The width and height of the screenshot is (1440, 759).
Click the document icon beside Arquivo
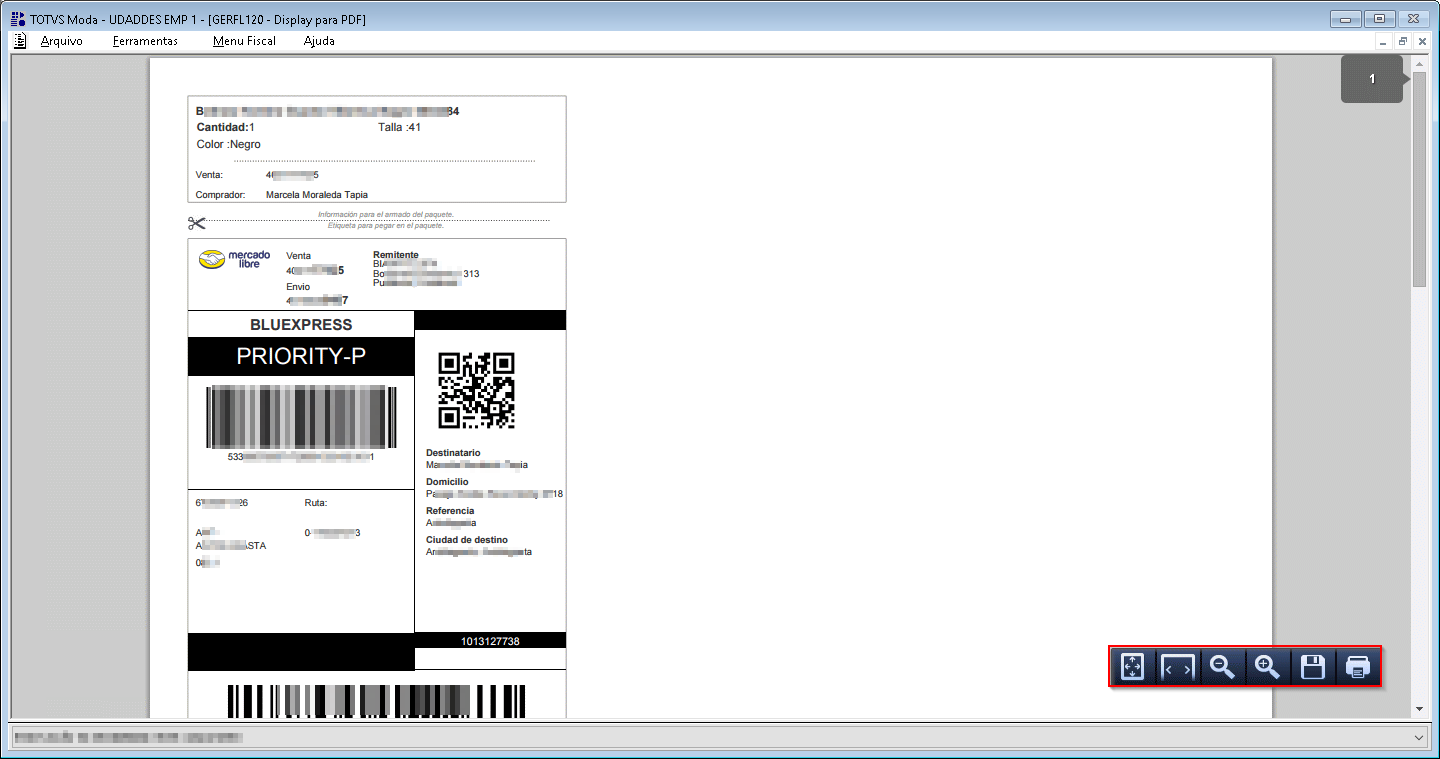point(20,41)
